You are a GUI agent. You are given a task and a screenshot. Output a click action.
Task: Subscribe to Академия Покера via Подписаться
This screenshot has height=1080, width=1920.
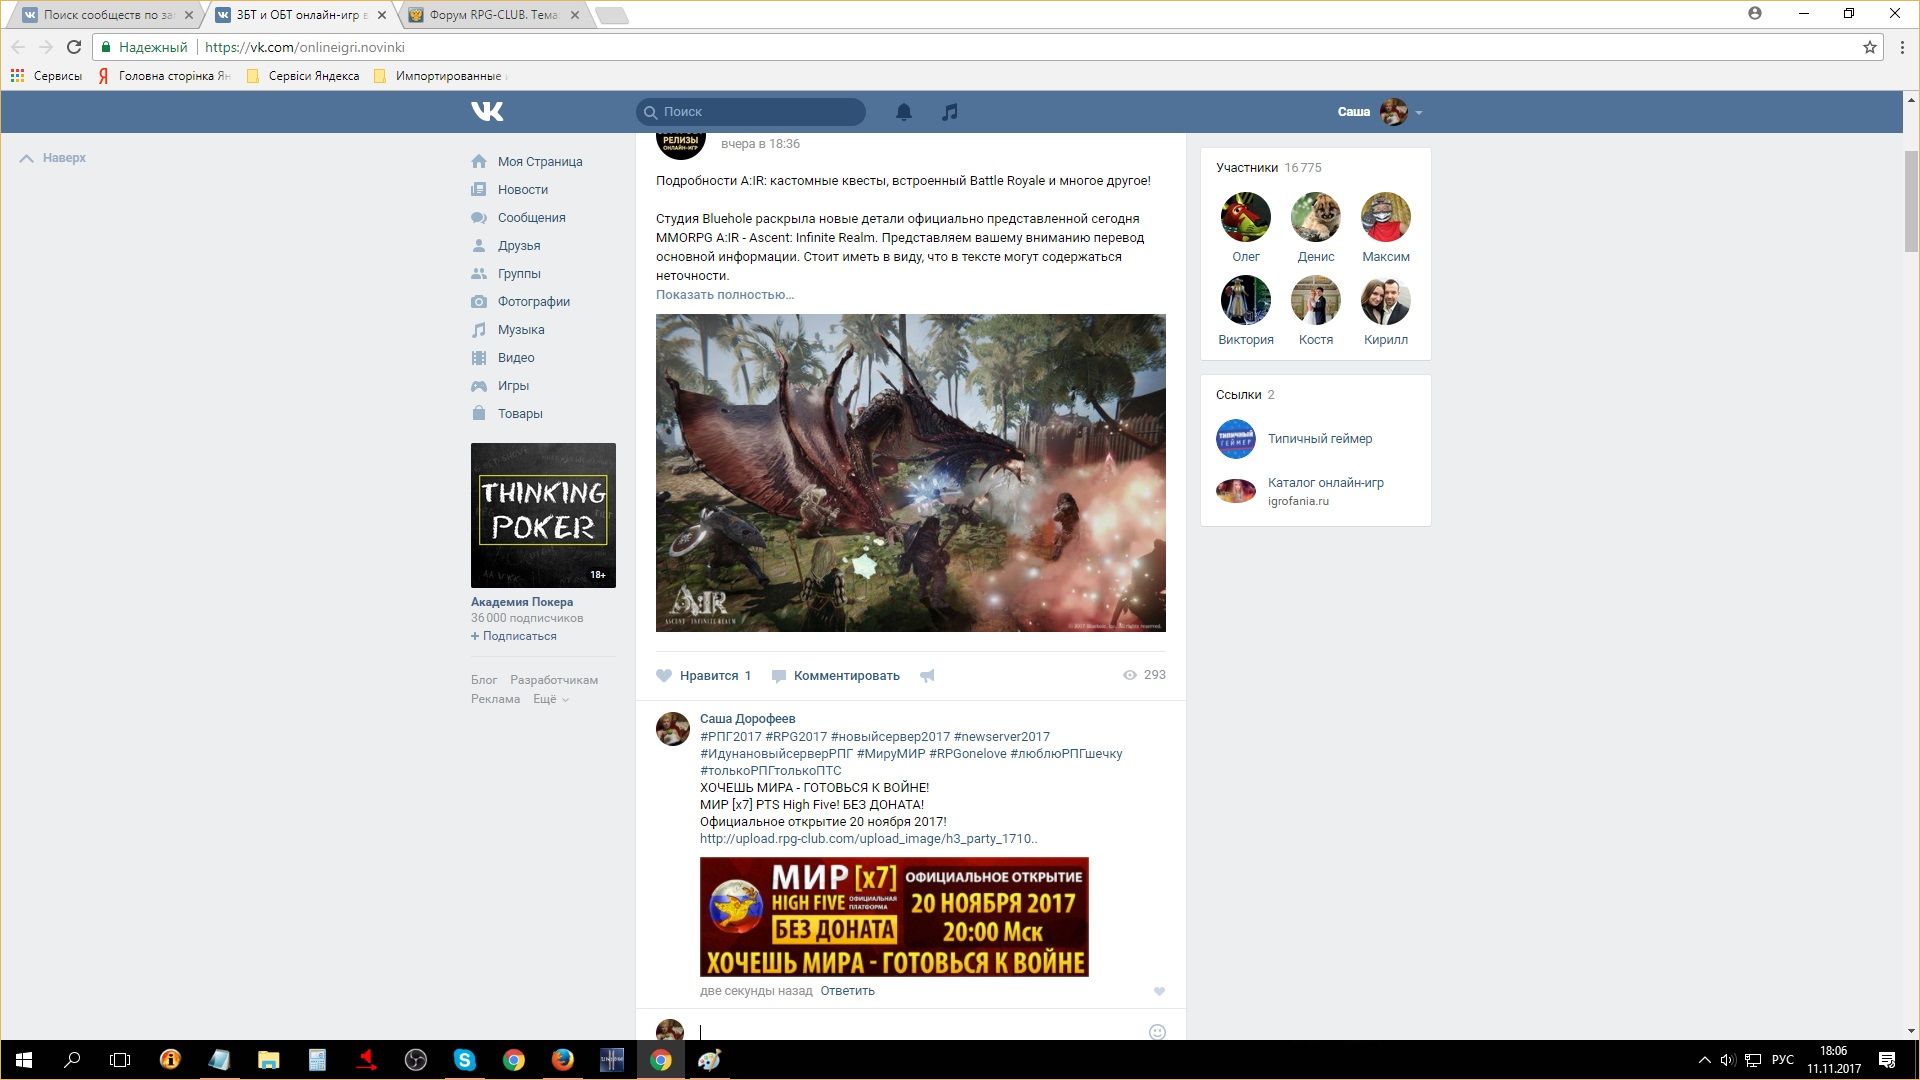pos(514,636)
